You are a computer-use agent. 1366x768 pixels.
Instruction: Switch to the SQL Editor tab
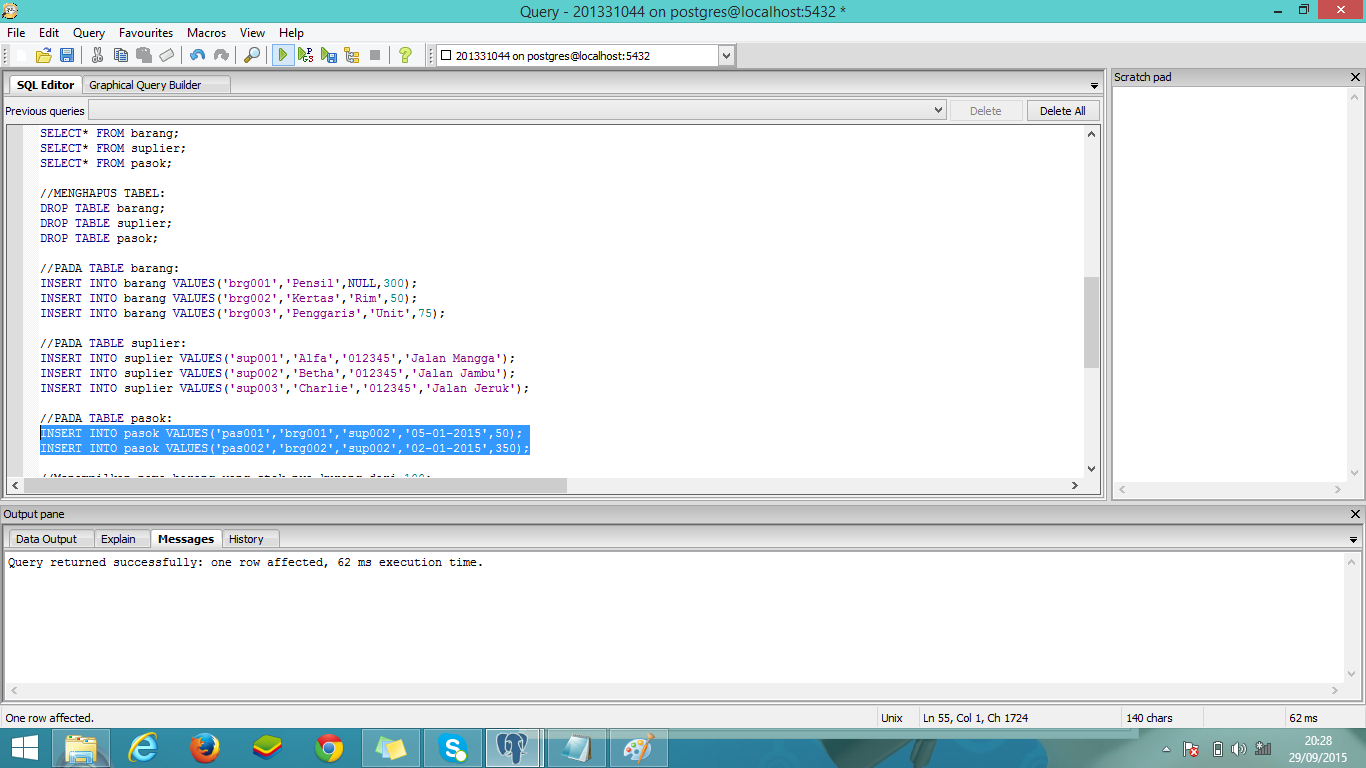(x=46, y=85)
